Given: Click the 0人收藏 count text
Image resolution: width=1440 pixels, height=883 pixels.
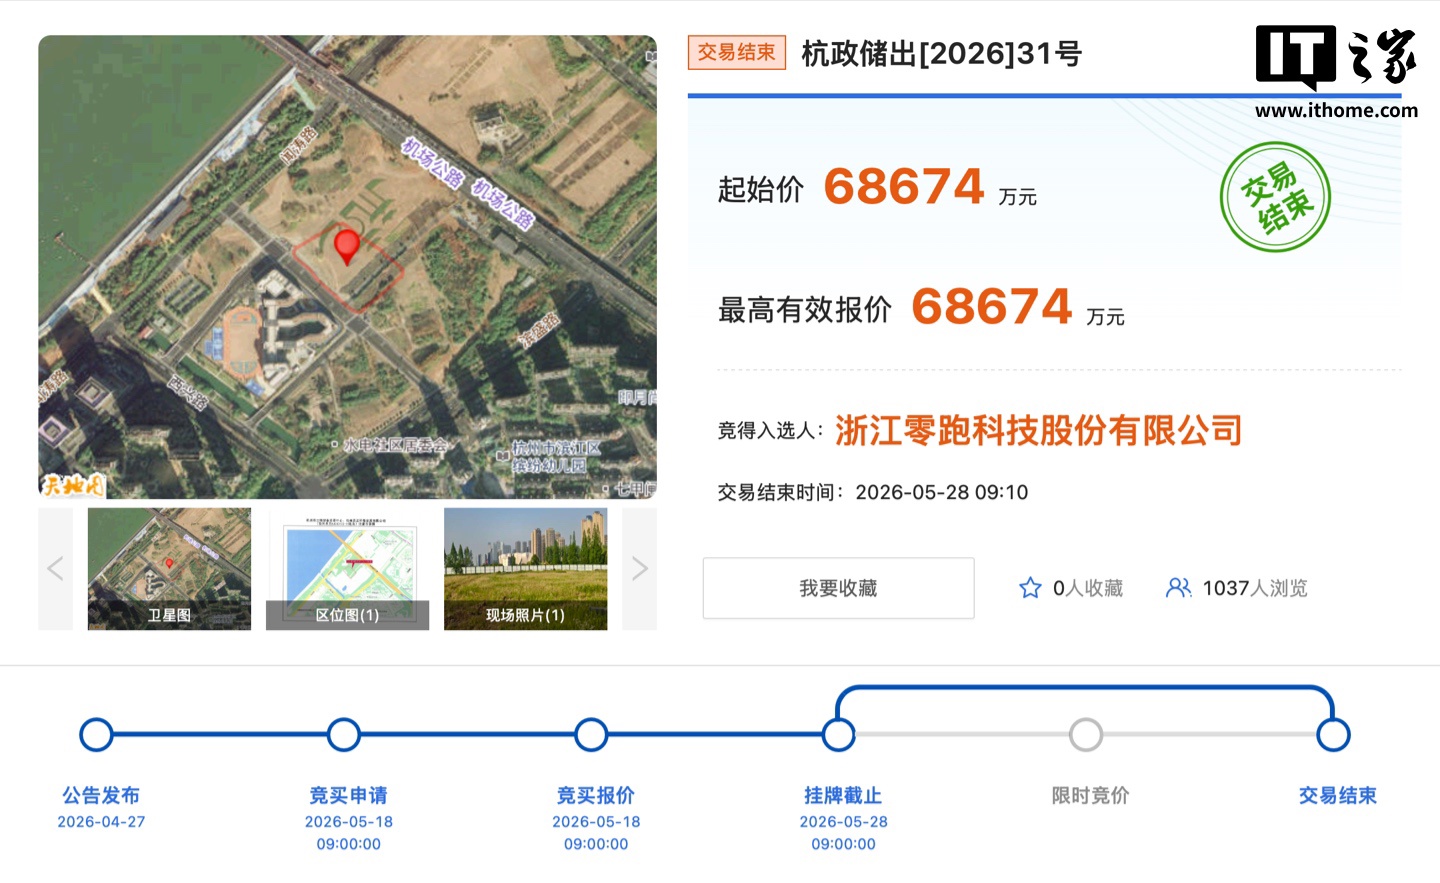Looking at the screenshot, I should point(1088,588).
